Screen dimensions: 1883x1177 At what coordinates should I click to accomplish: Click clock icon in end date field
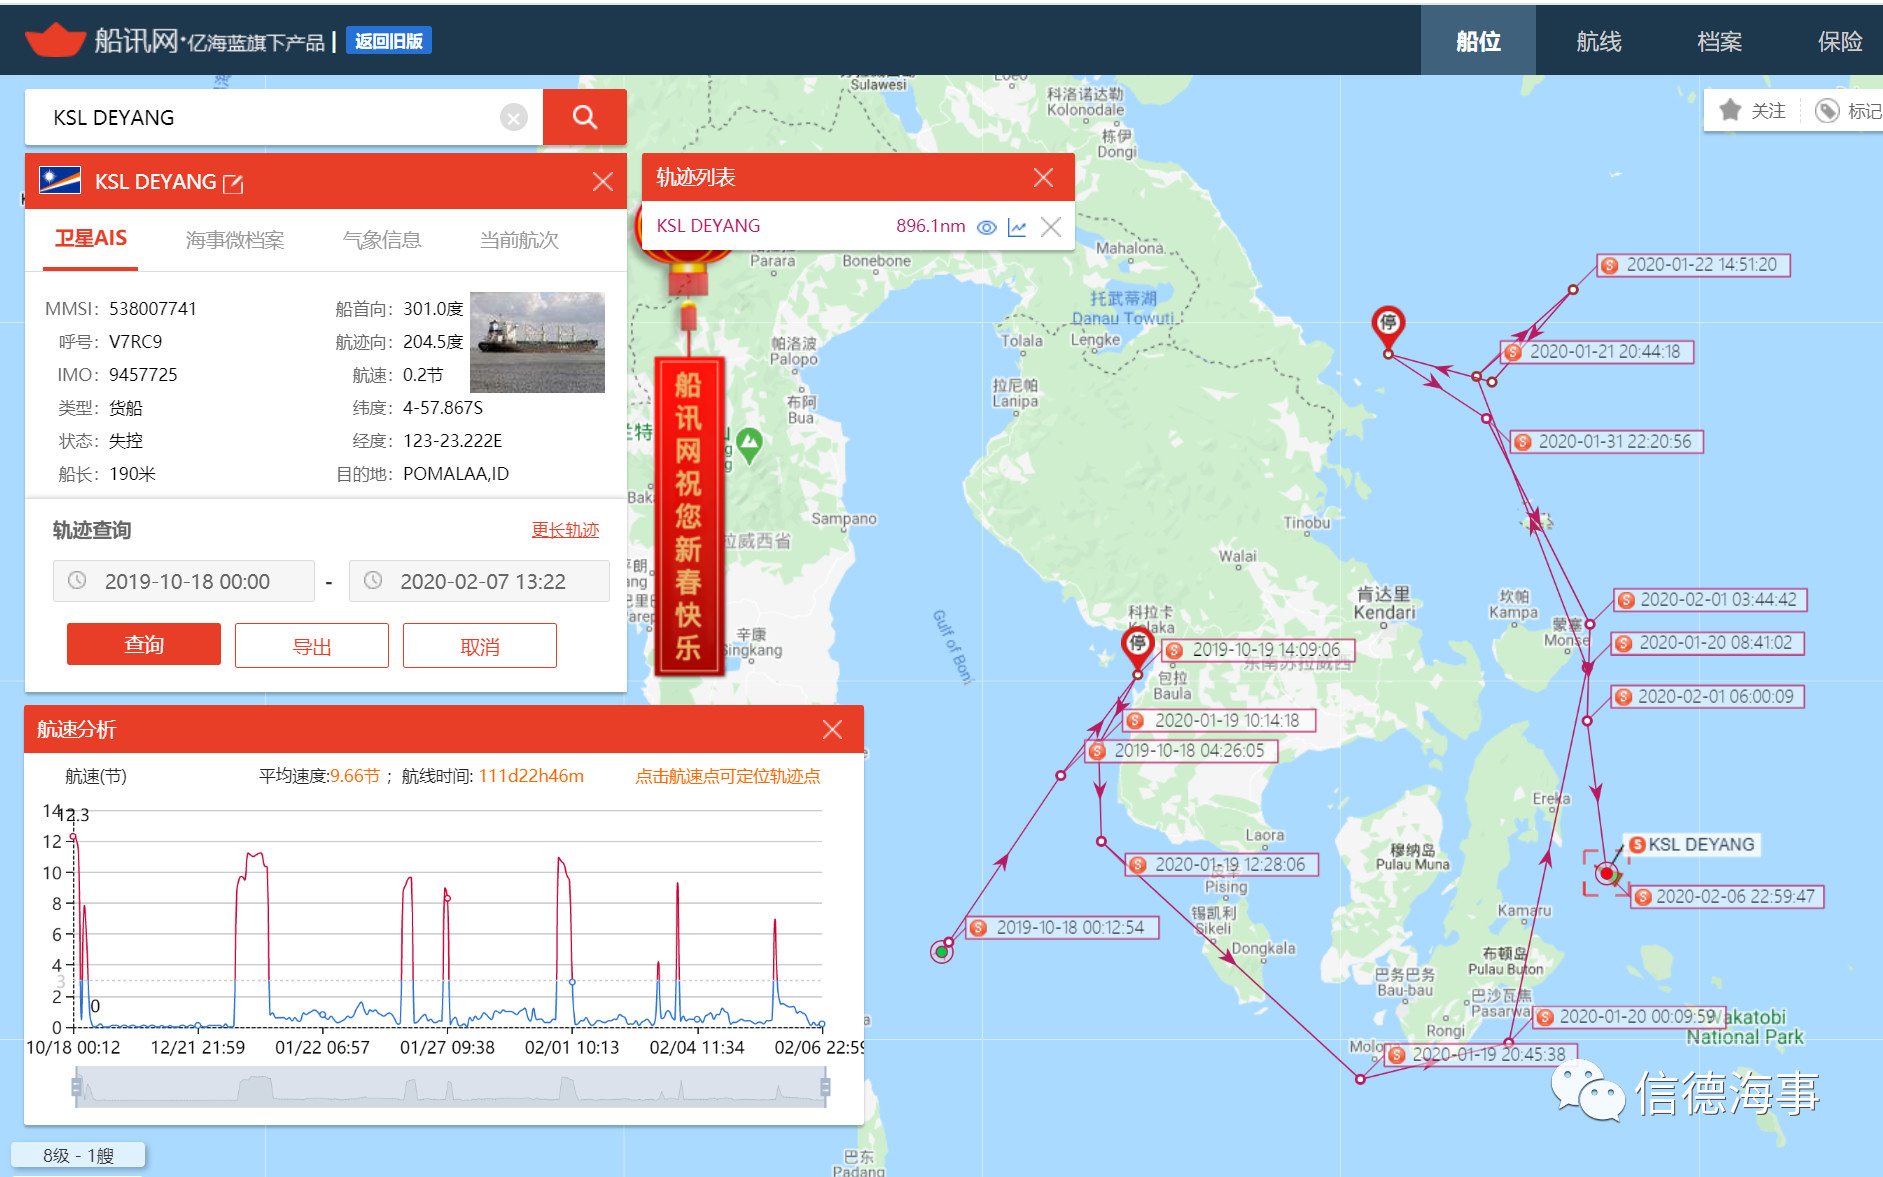pos(373,580)
